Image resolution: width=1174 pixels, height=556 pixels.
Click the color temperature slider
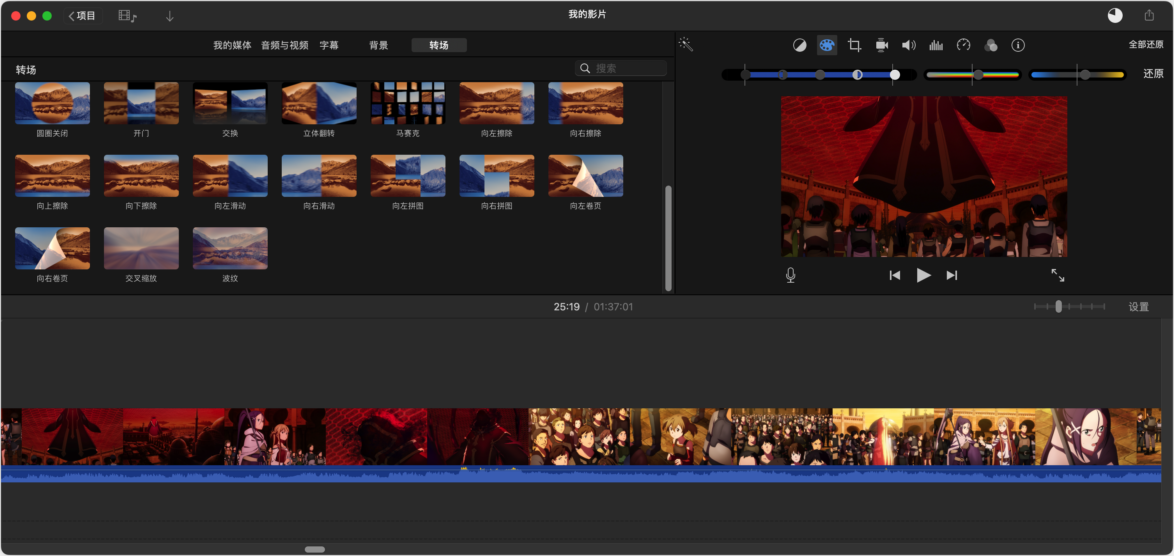(x=1077, y=75)
